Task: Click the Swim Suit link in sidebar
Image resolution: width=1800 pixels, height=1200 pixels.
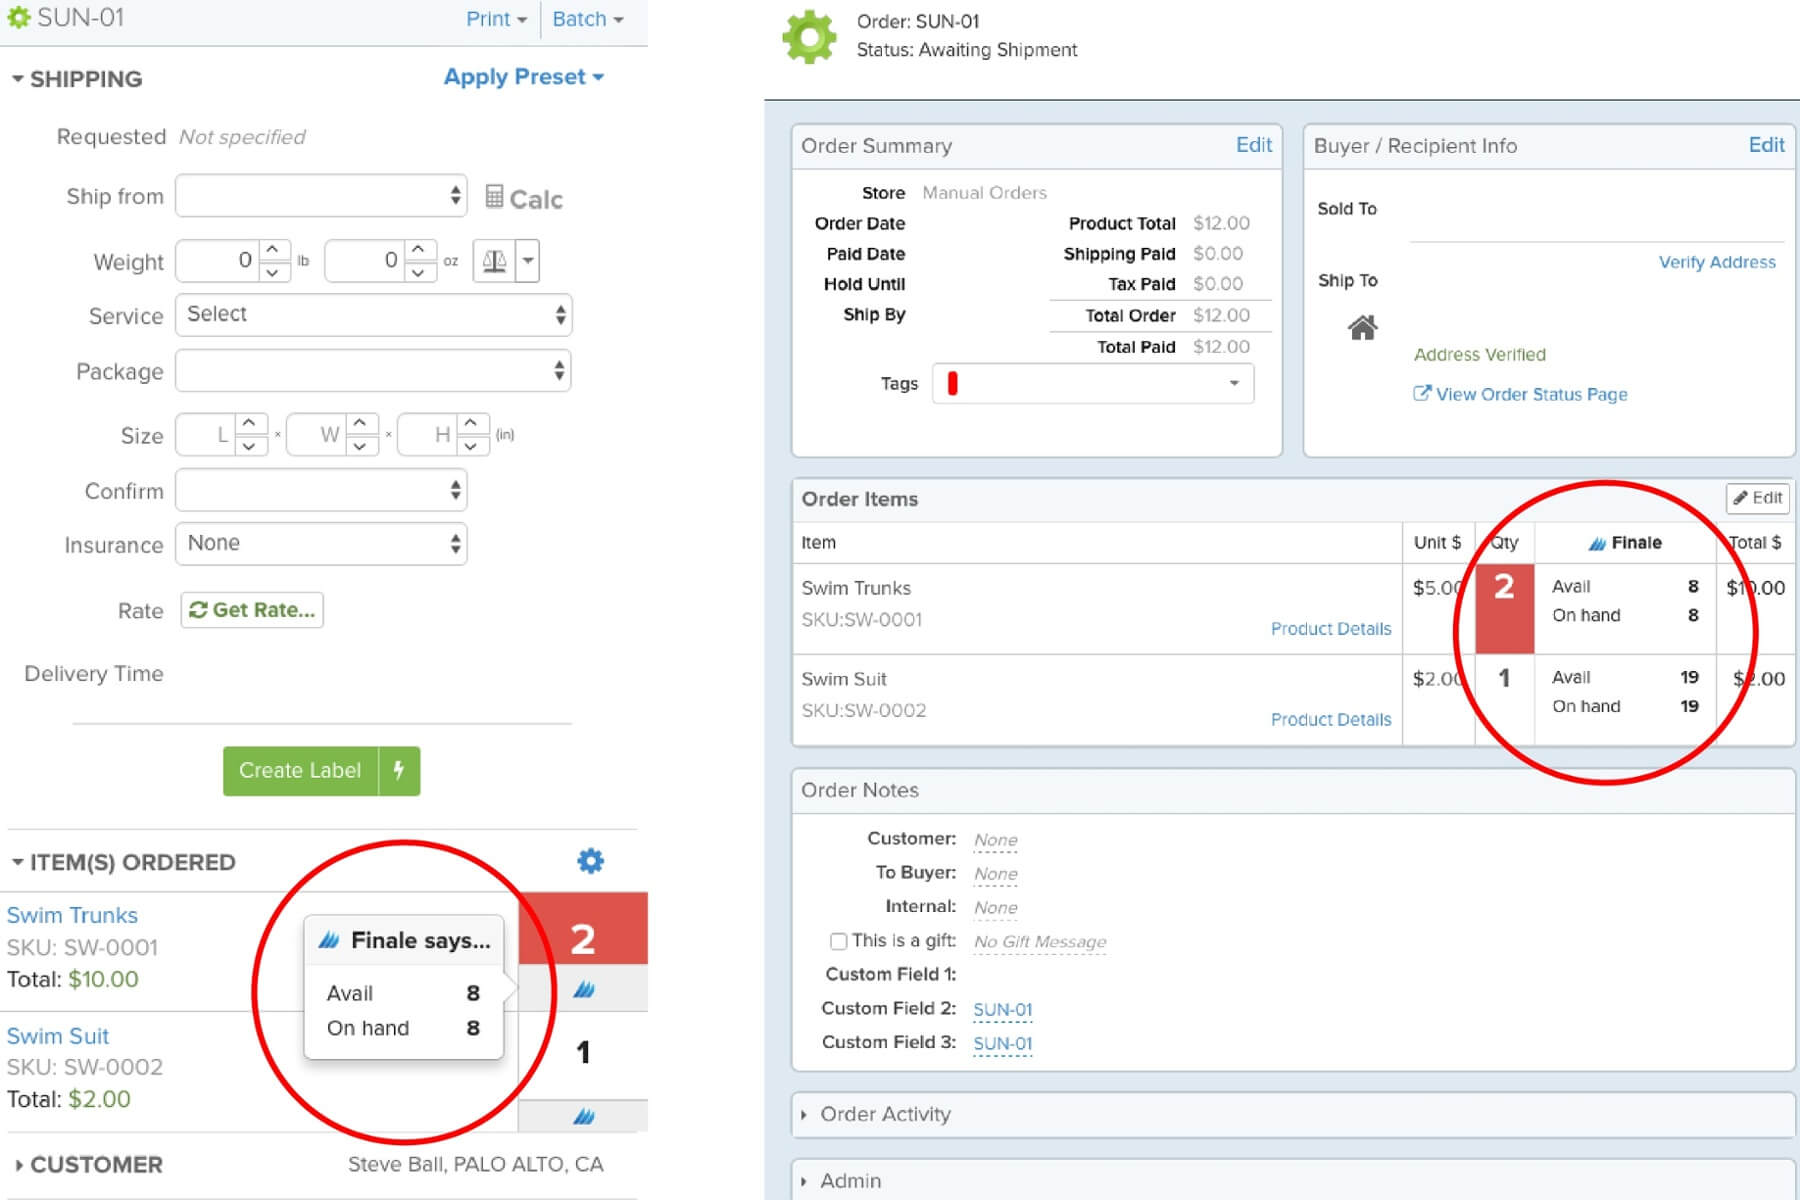Action: click(x=58, y=1036)
